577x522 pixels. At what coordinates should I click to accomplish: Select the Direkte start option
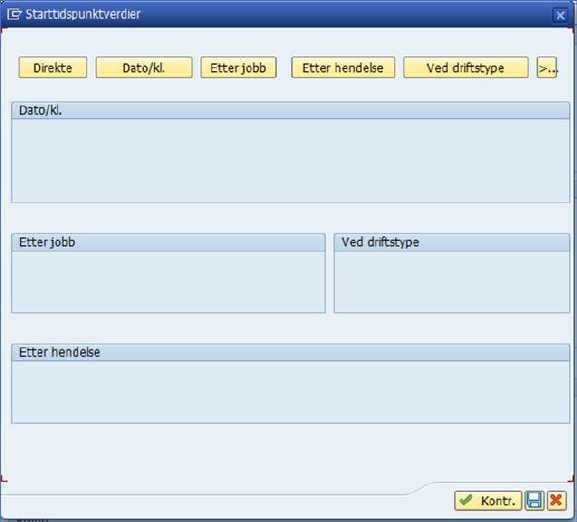(x=53, y=68)
